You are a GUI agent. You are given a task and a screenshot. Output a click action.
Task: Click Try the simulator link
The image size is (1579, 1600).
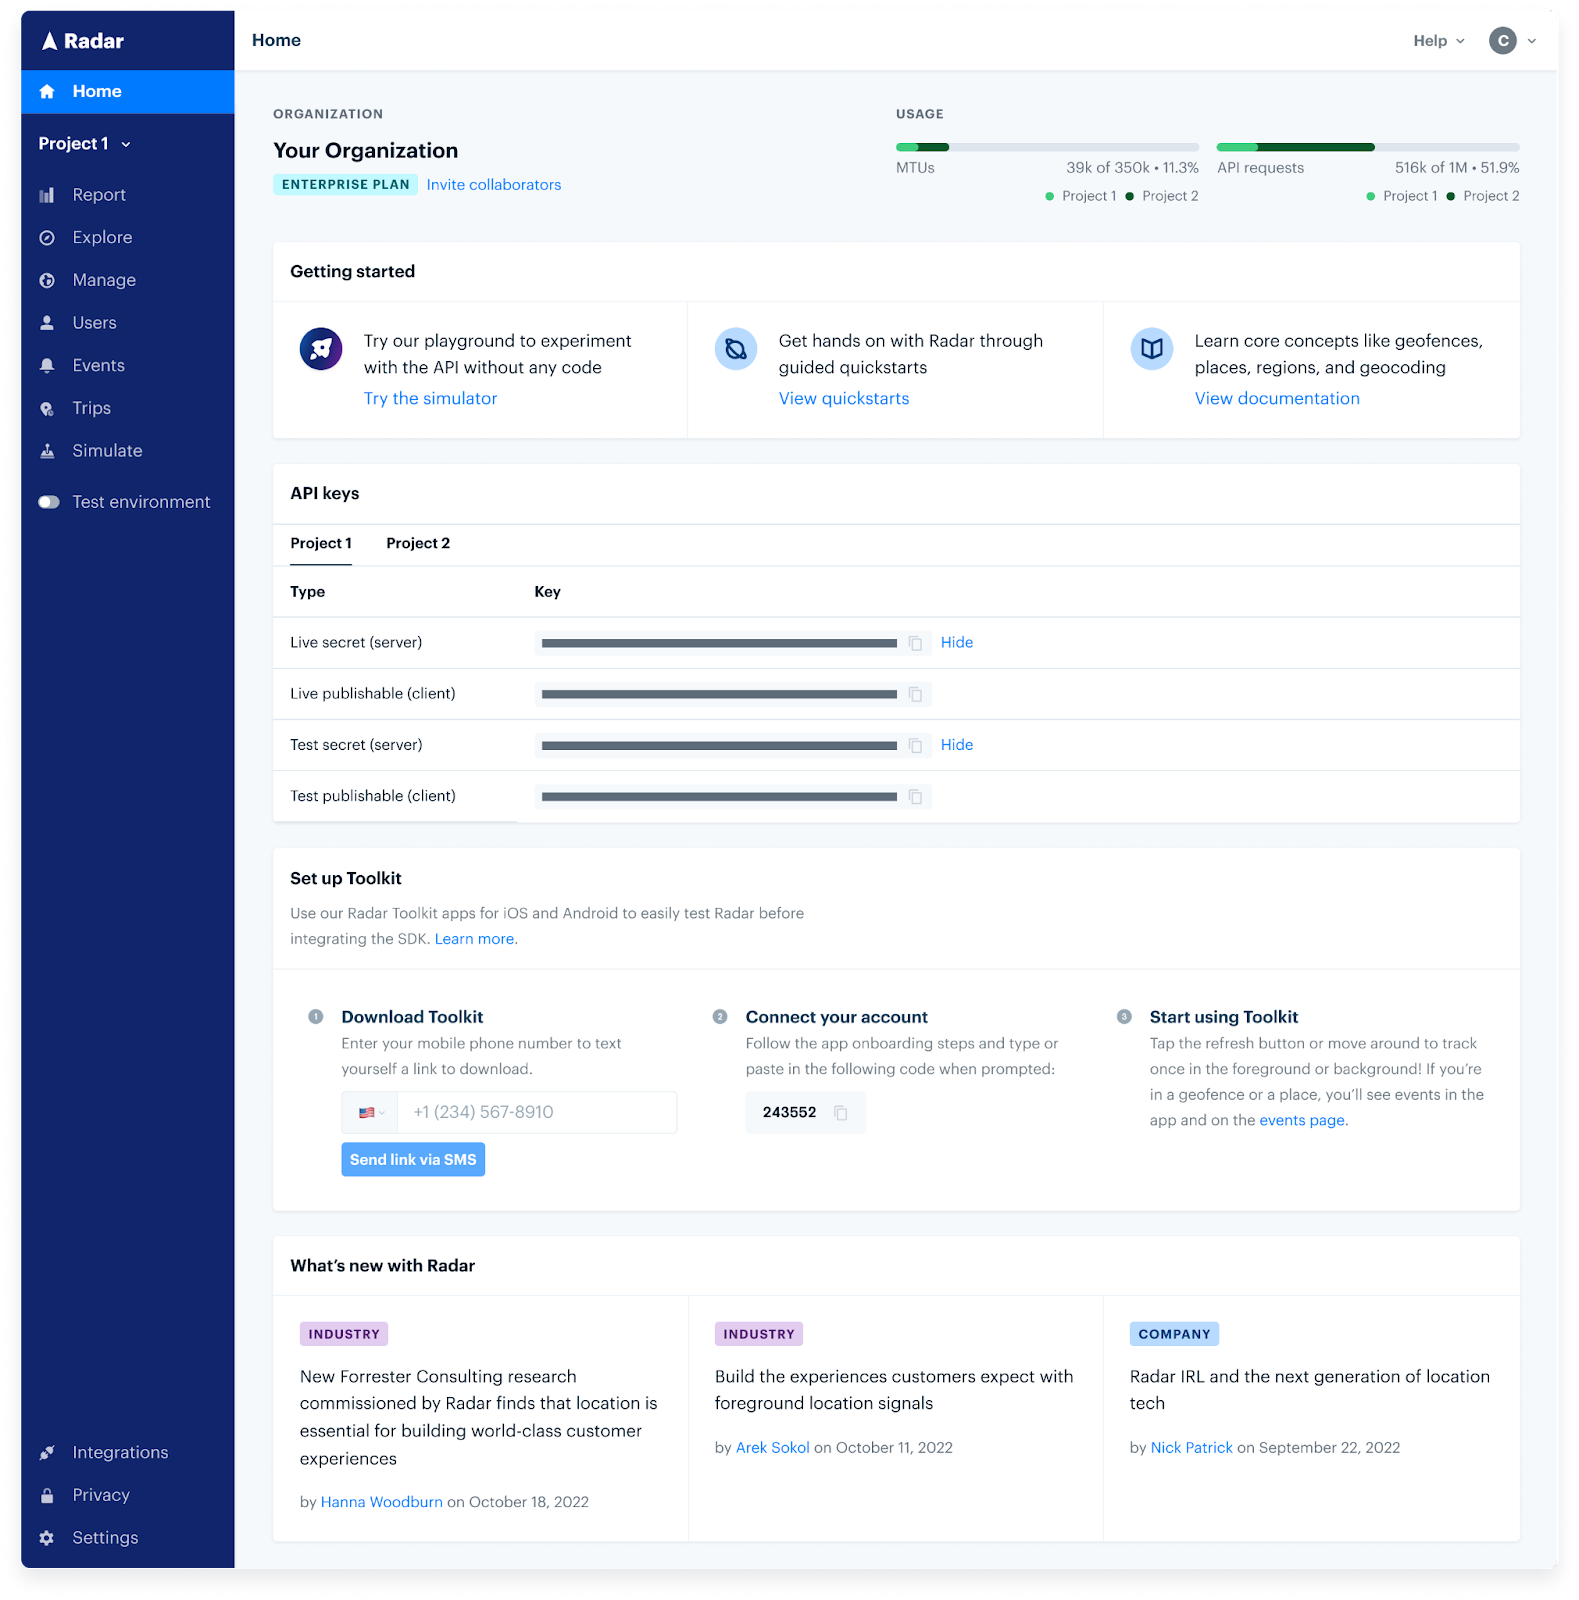click(430, 399)
